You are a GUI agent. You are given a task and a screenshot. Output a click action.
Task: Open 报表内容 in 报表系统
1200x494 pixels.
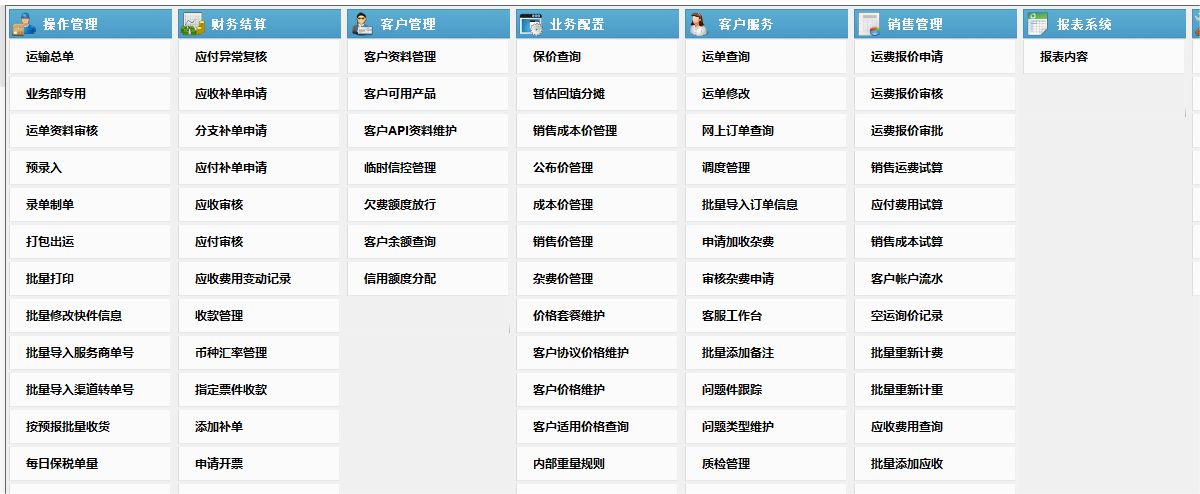(1064, 57)
